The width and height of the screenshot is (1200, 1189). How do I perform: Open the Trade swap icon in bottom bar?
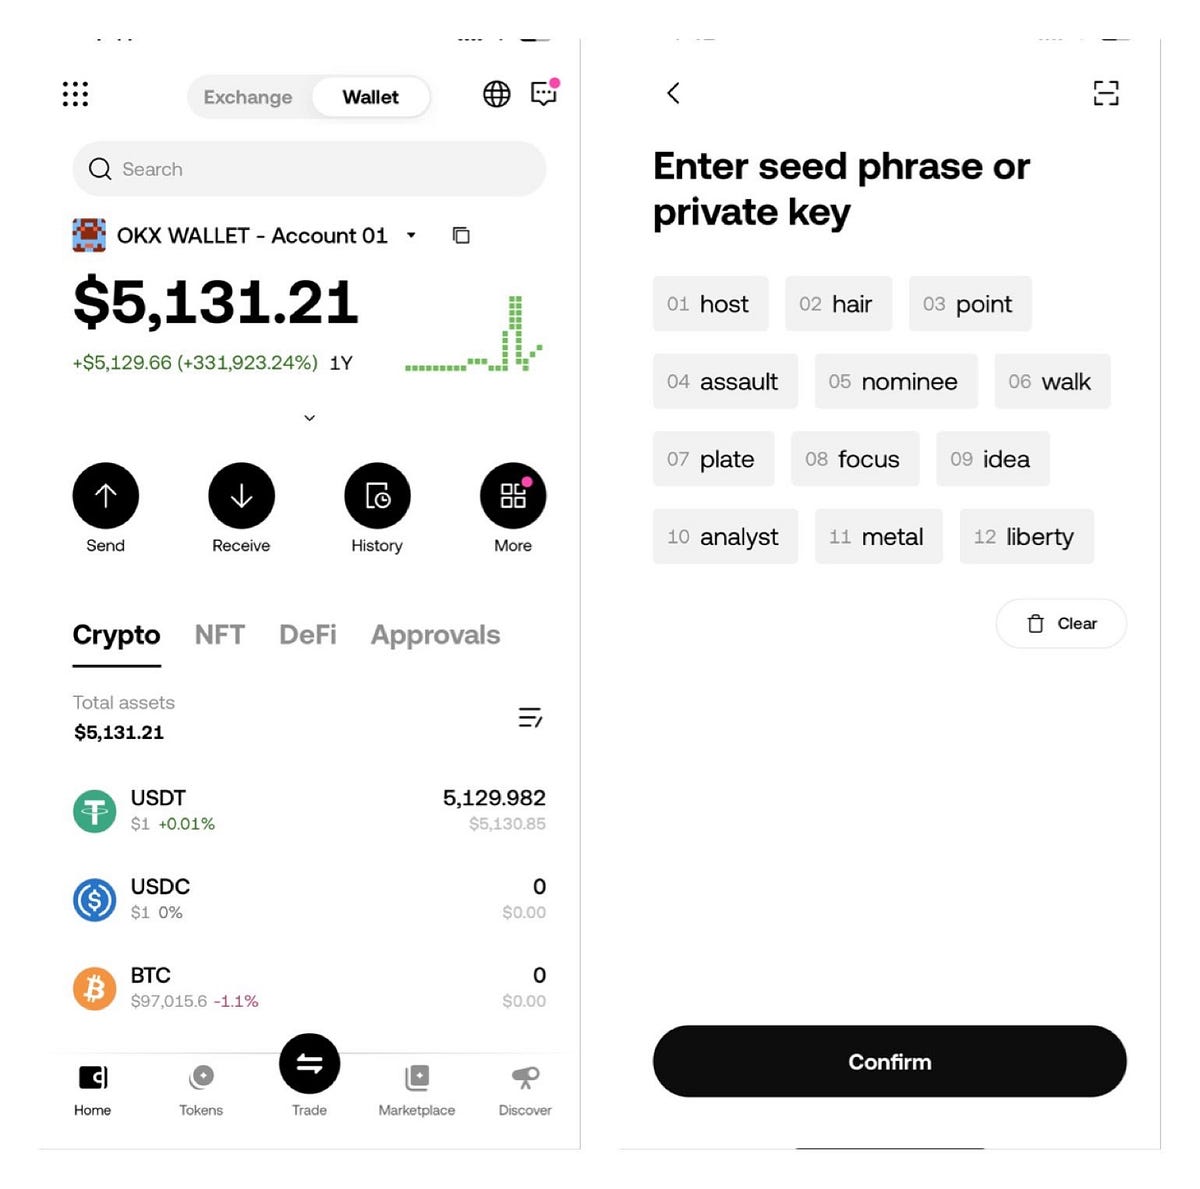coord(309,1064)
